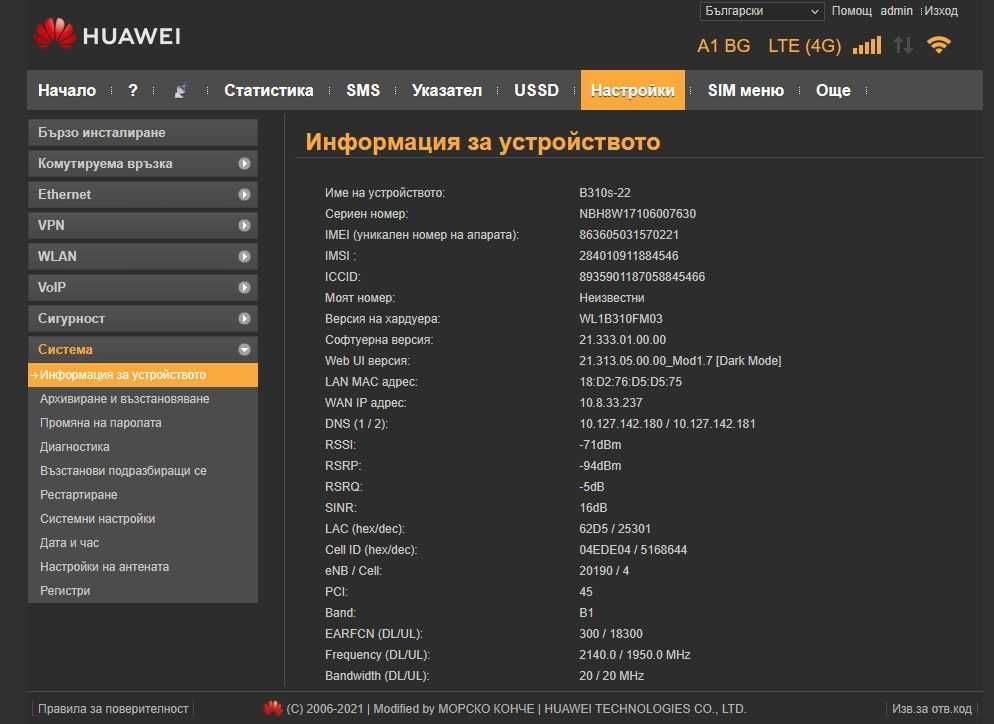Expand the Ethernet menu section
The image size is (994, 724).
tap(143, 195)
